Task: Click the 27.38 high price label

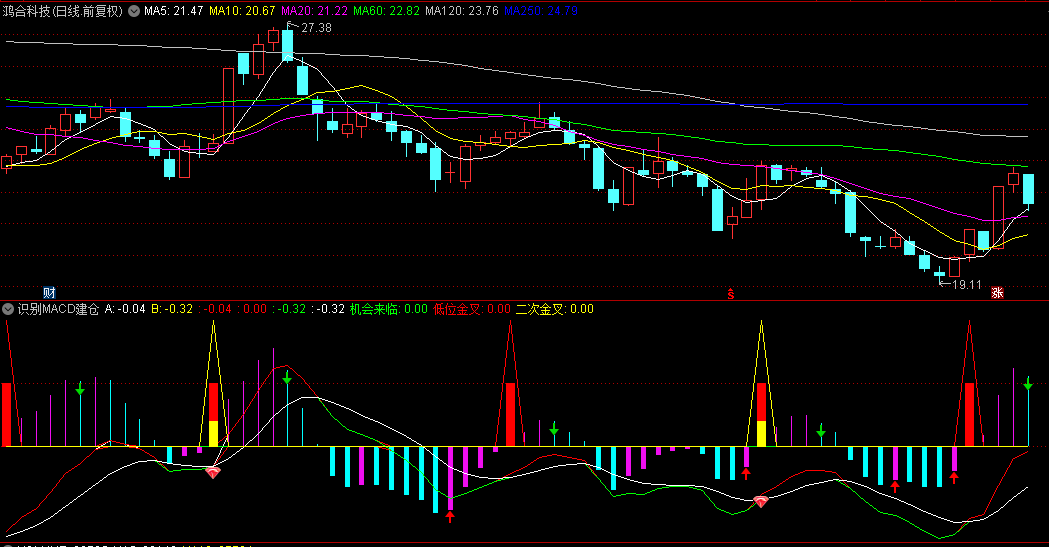Action: [316, 27]
